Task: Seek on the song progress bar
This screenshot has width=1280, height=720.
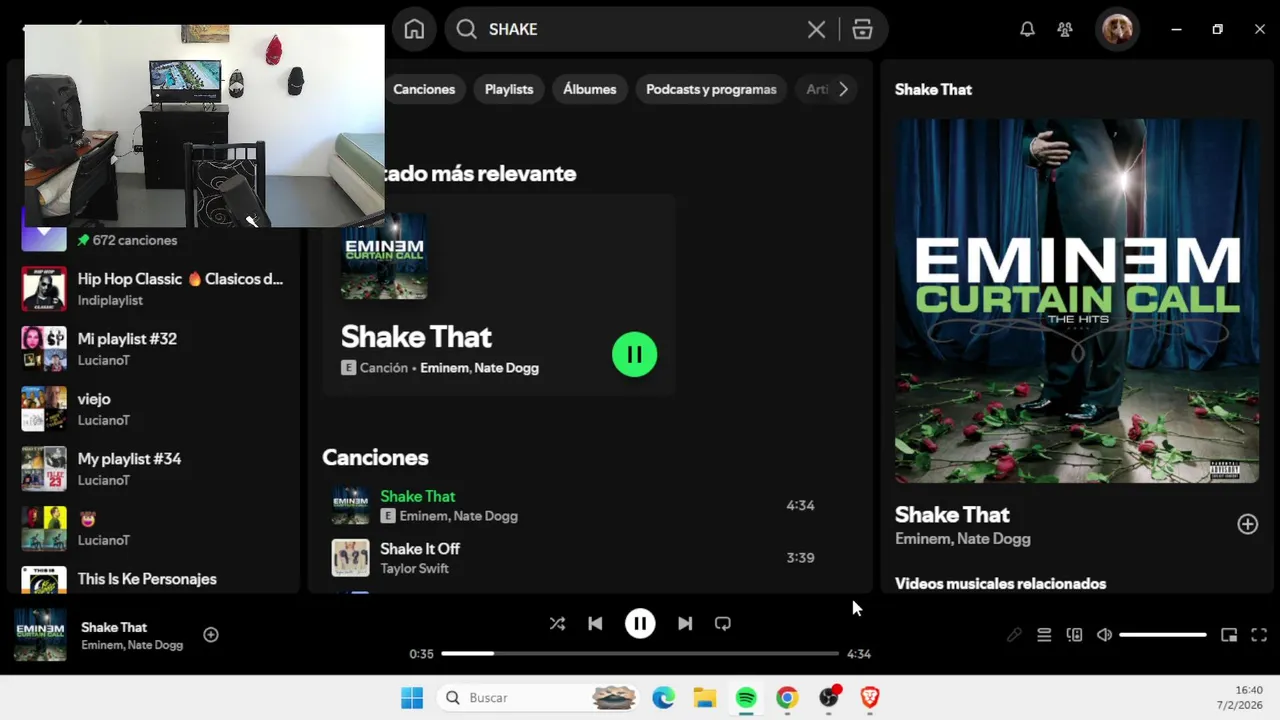Action: [x=640, y=653]
